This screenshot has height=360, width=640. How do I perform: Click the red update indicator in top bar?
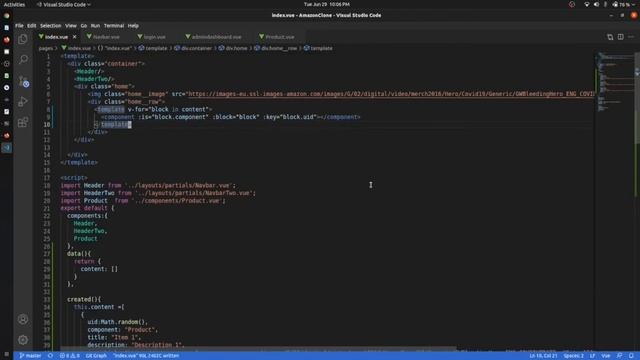(x=572, y=4)
